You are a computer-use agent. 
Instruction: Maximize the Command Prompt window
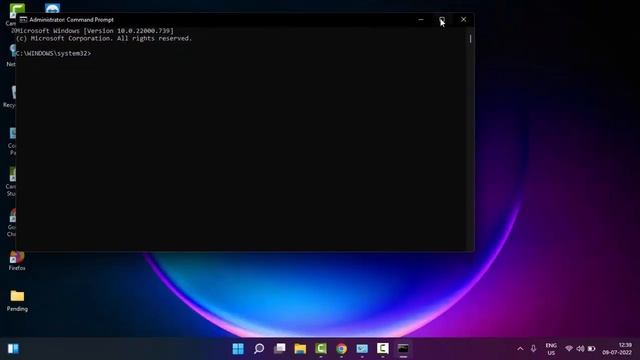[442, 20]
